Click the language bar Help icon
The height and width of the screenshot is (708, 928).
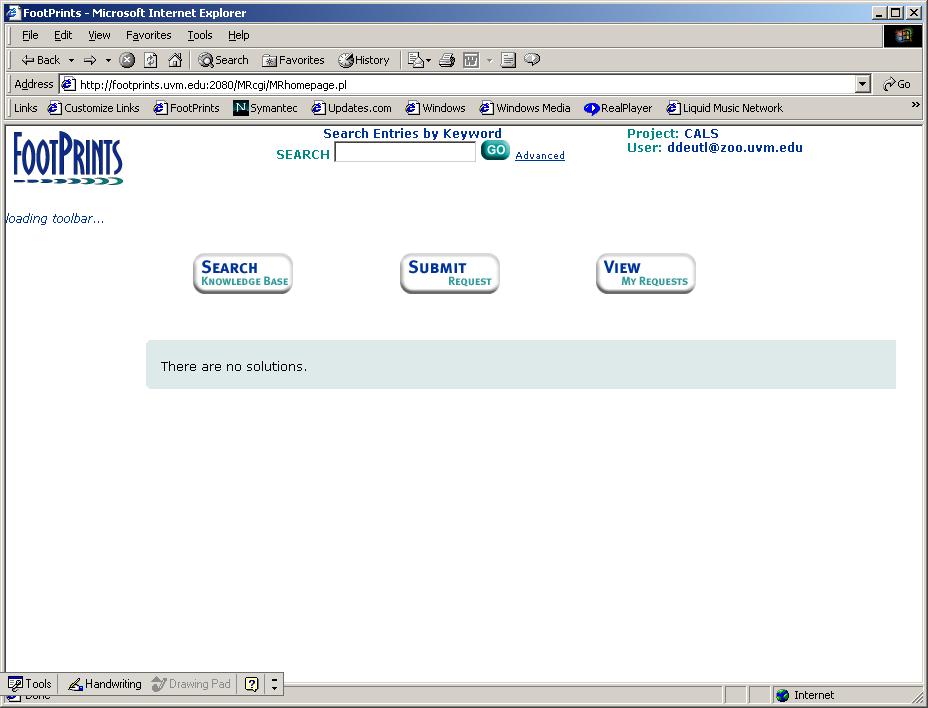[x=252, y=684]
